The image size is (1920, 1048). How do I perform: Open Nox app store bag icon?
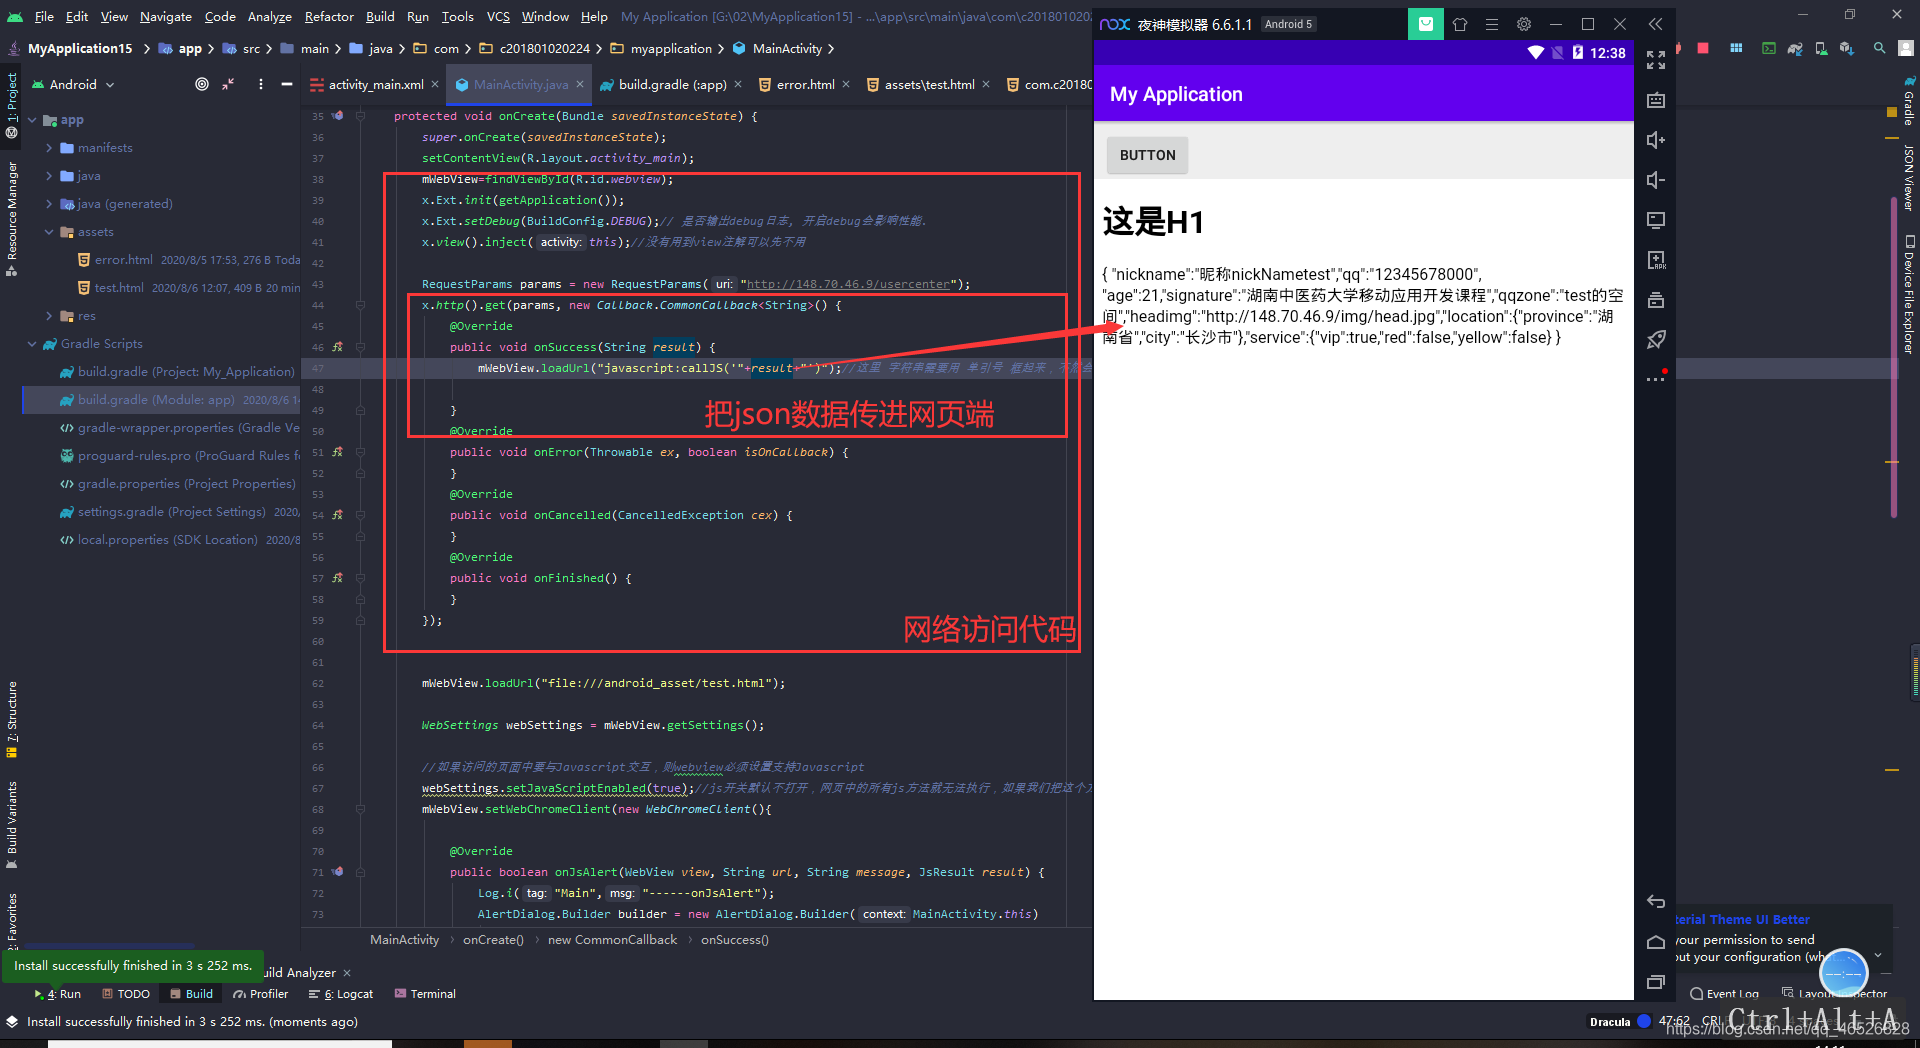(x=1426, y=24)
